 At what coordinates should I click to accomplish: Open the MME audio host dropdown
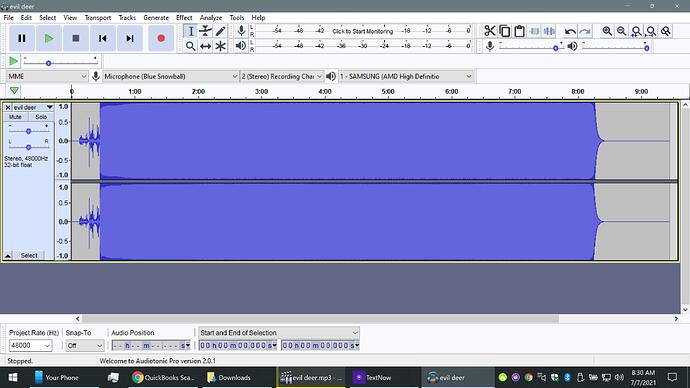pos(47,77)
